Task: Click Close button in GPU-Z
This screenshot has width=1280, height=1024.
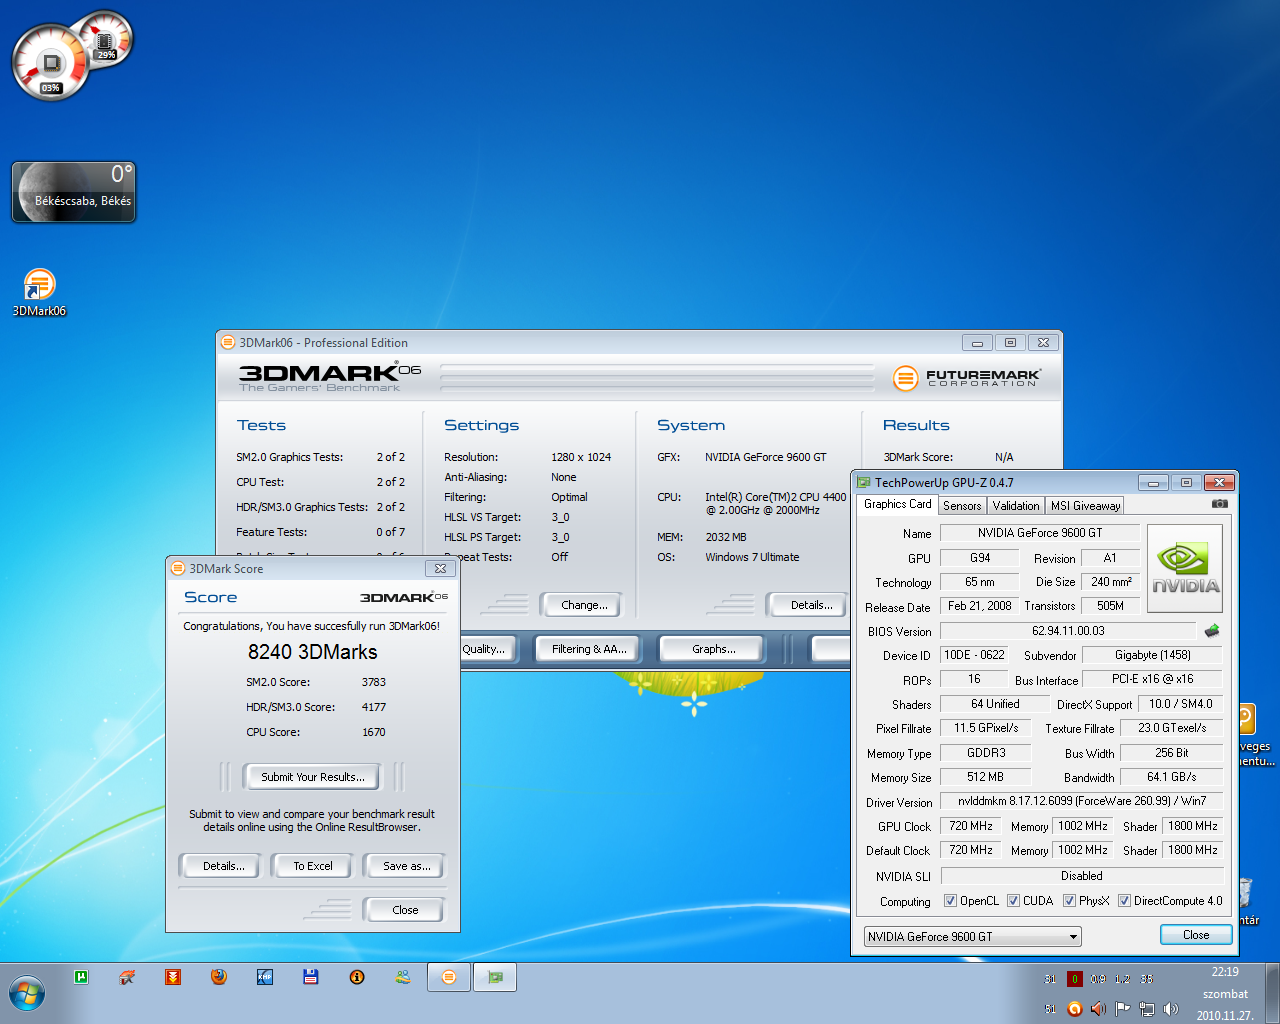Action: [x=1196, y=935]
